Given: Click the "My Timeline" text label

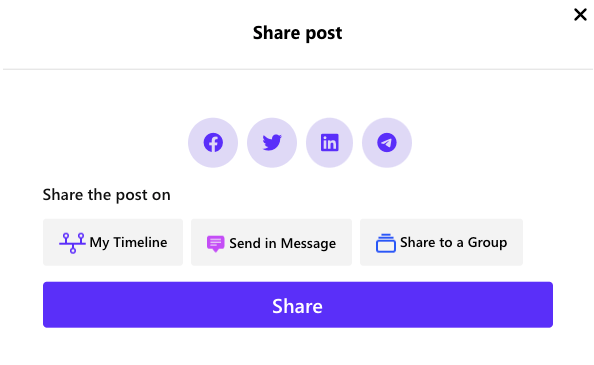Looking at the screenshot, I should [128, 242].
